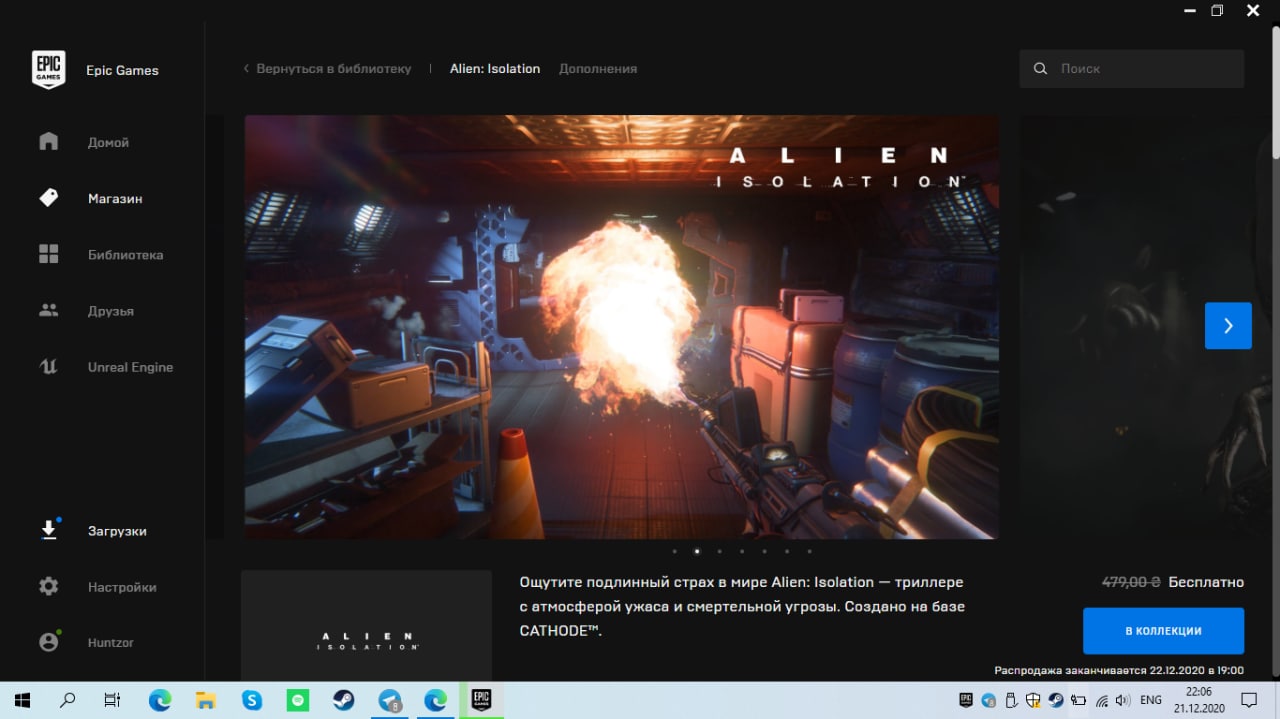Open Магазин in the sidebar
Viewport: 1280px width, 719px height.
[x=115, y=198]
